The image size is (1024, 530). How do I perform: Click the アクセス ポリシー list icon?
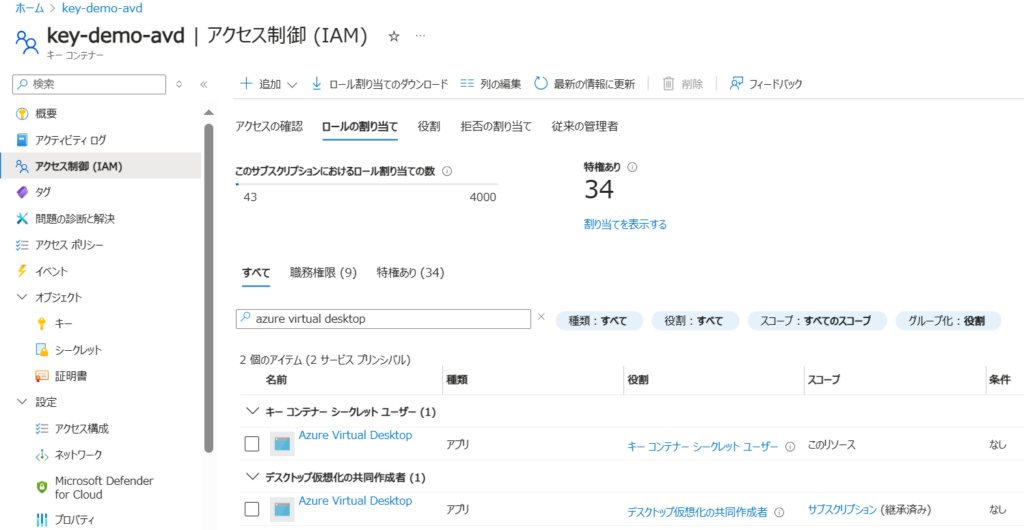(23, 245)
